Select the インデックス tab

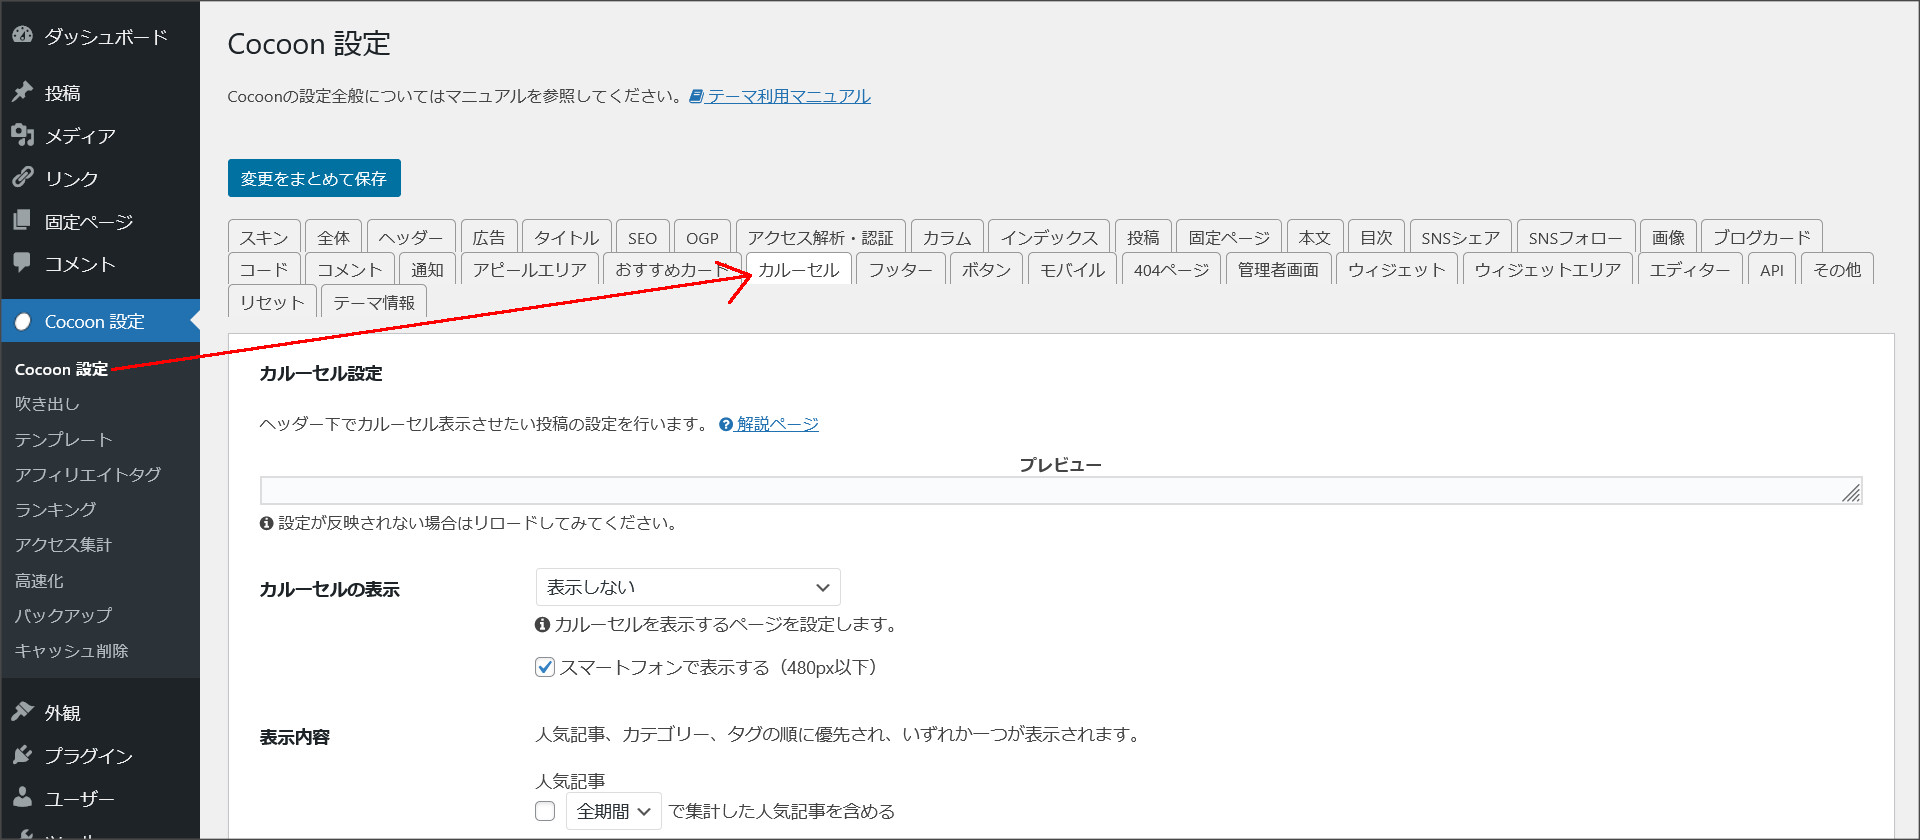coord(1049,237)
